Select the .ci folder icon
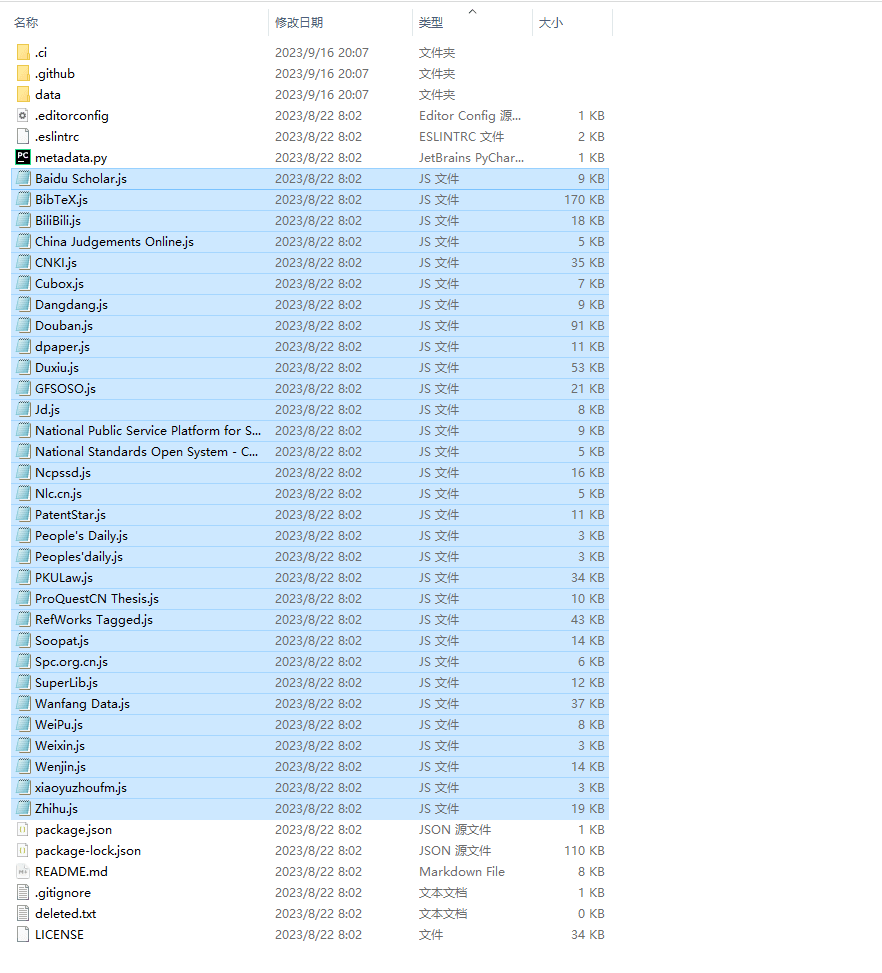882x973 pixels. (x=24, y=52)
